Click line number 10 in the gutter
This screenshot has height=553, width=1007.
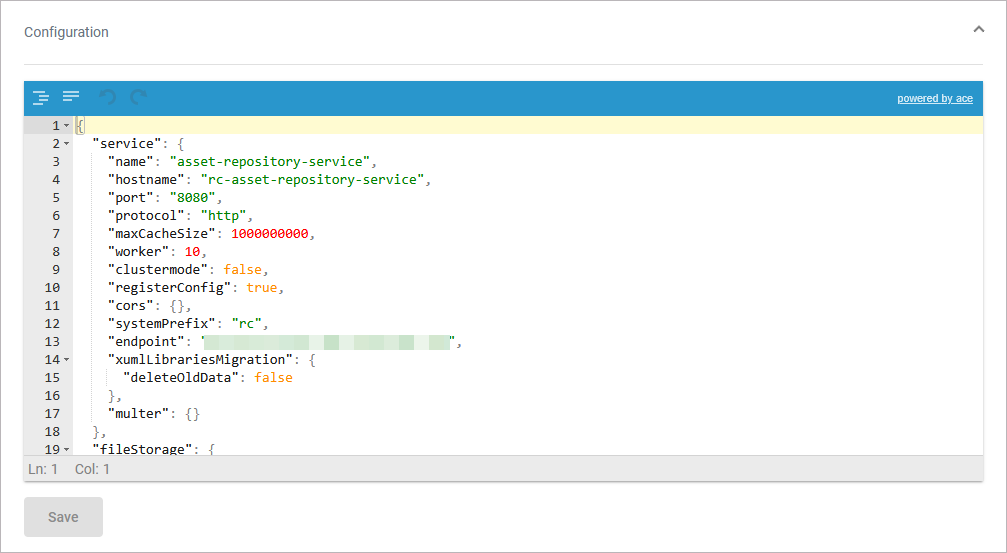51,287
